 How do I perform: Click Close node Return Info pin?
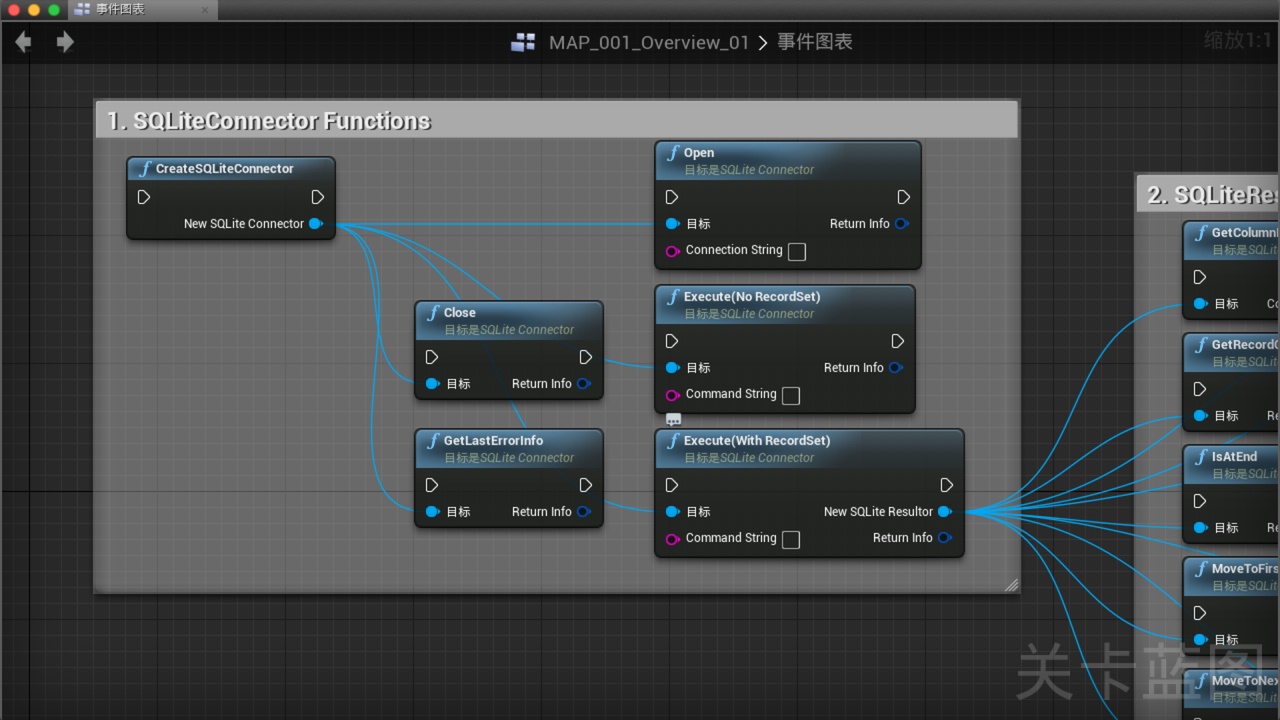tap(584, 384)
